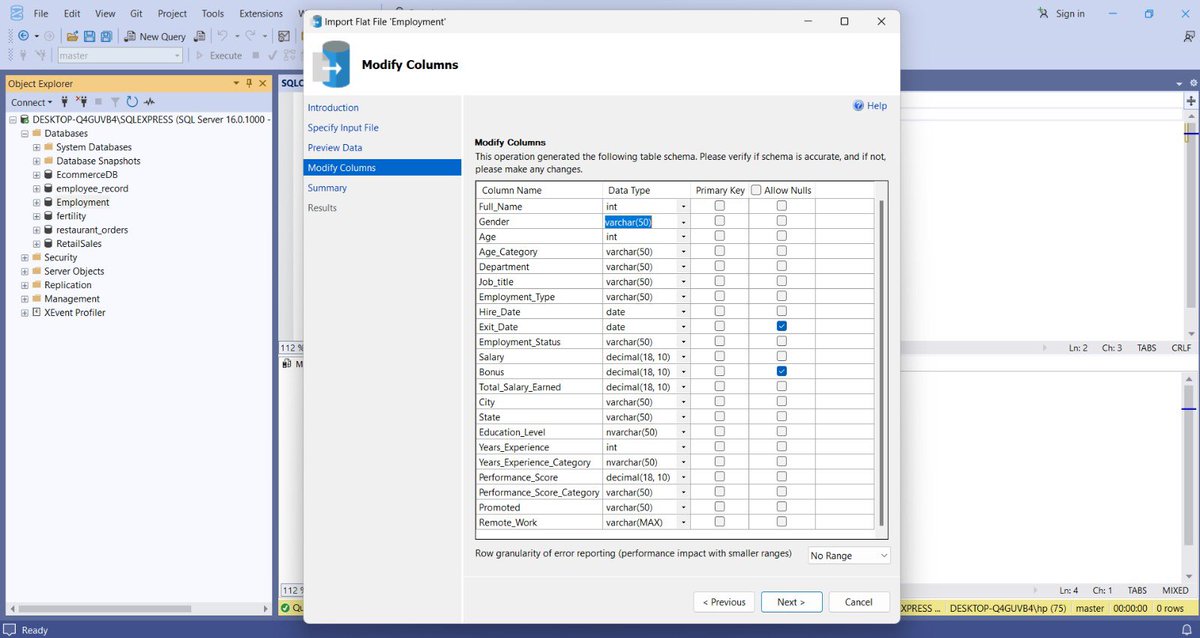Click the Stop square icon in Object Explorer
This screenshot has width=1200, height=638.
(98, 102)
